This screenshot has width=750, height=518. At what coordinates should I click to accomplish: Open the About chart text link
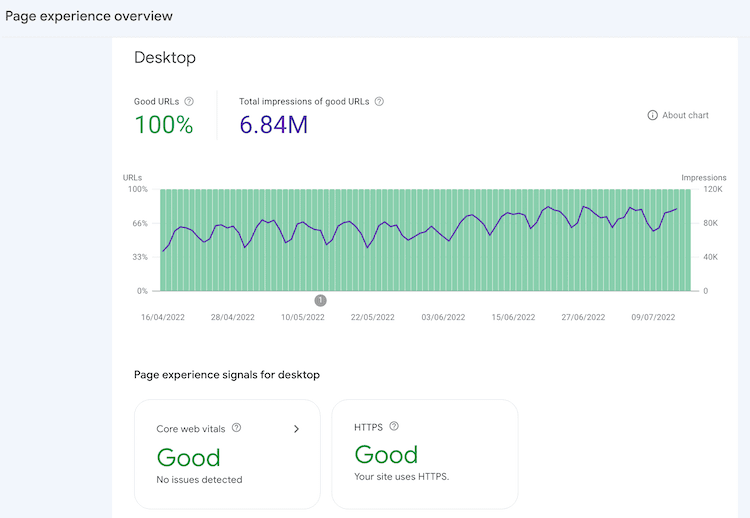click(x=685, y=115)
